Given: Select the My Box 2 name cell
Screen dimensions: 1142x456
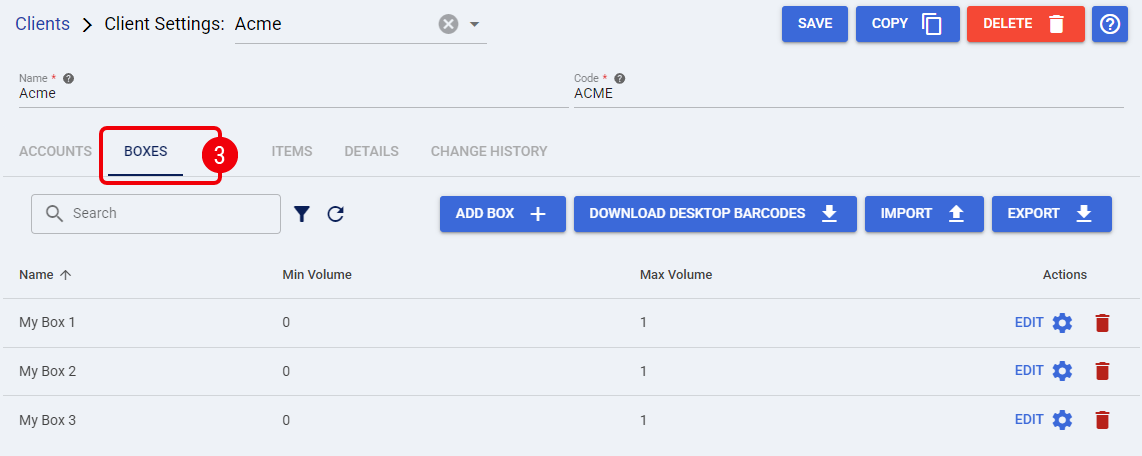Looking at the screenshot, I should click(47, 371).
